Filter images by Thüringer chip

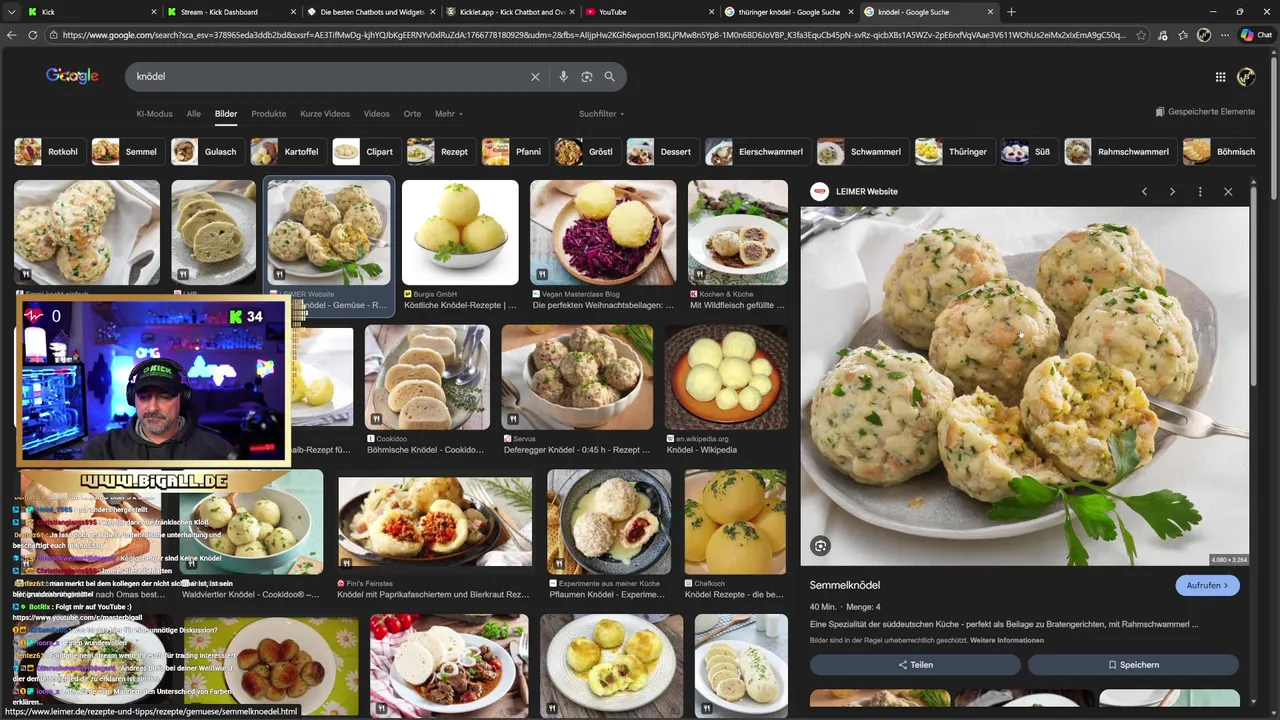point(953,152)
